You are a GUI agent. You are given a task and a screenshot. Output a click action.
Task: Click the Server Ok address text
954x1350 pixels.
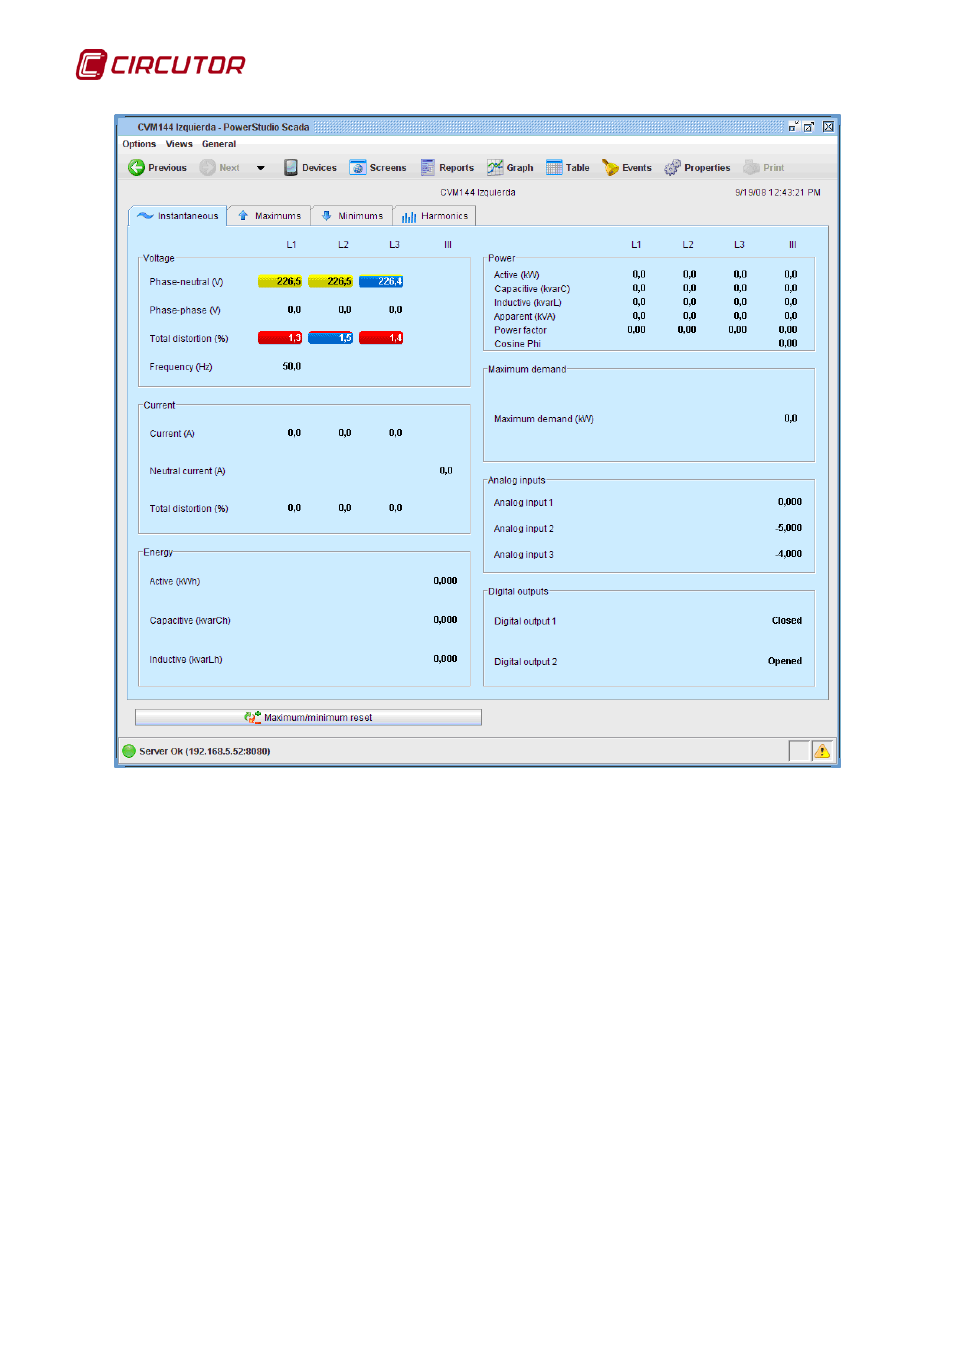pos(205,752)
